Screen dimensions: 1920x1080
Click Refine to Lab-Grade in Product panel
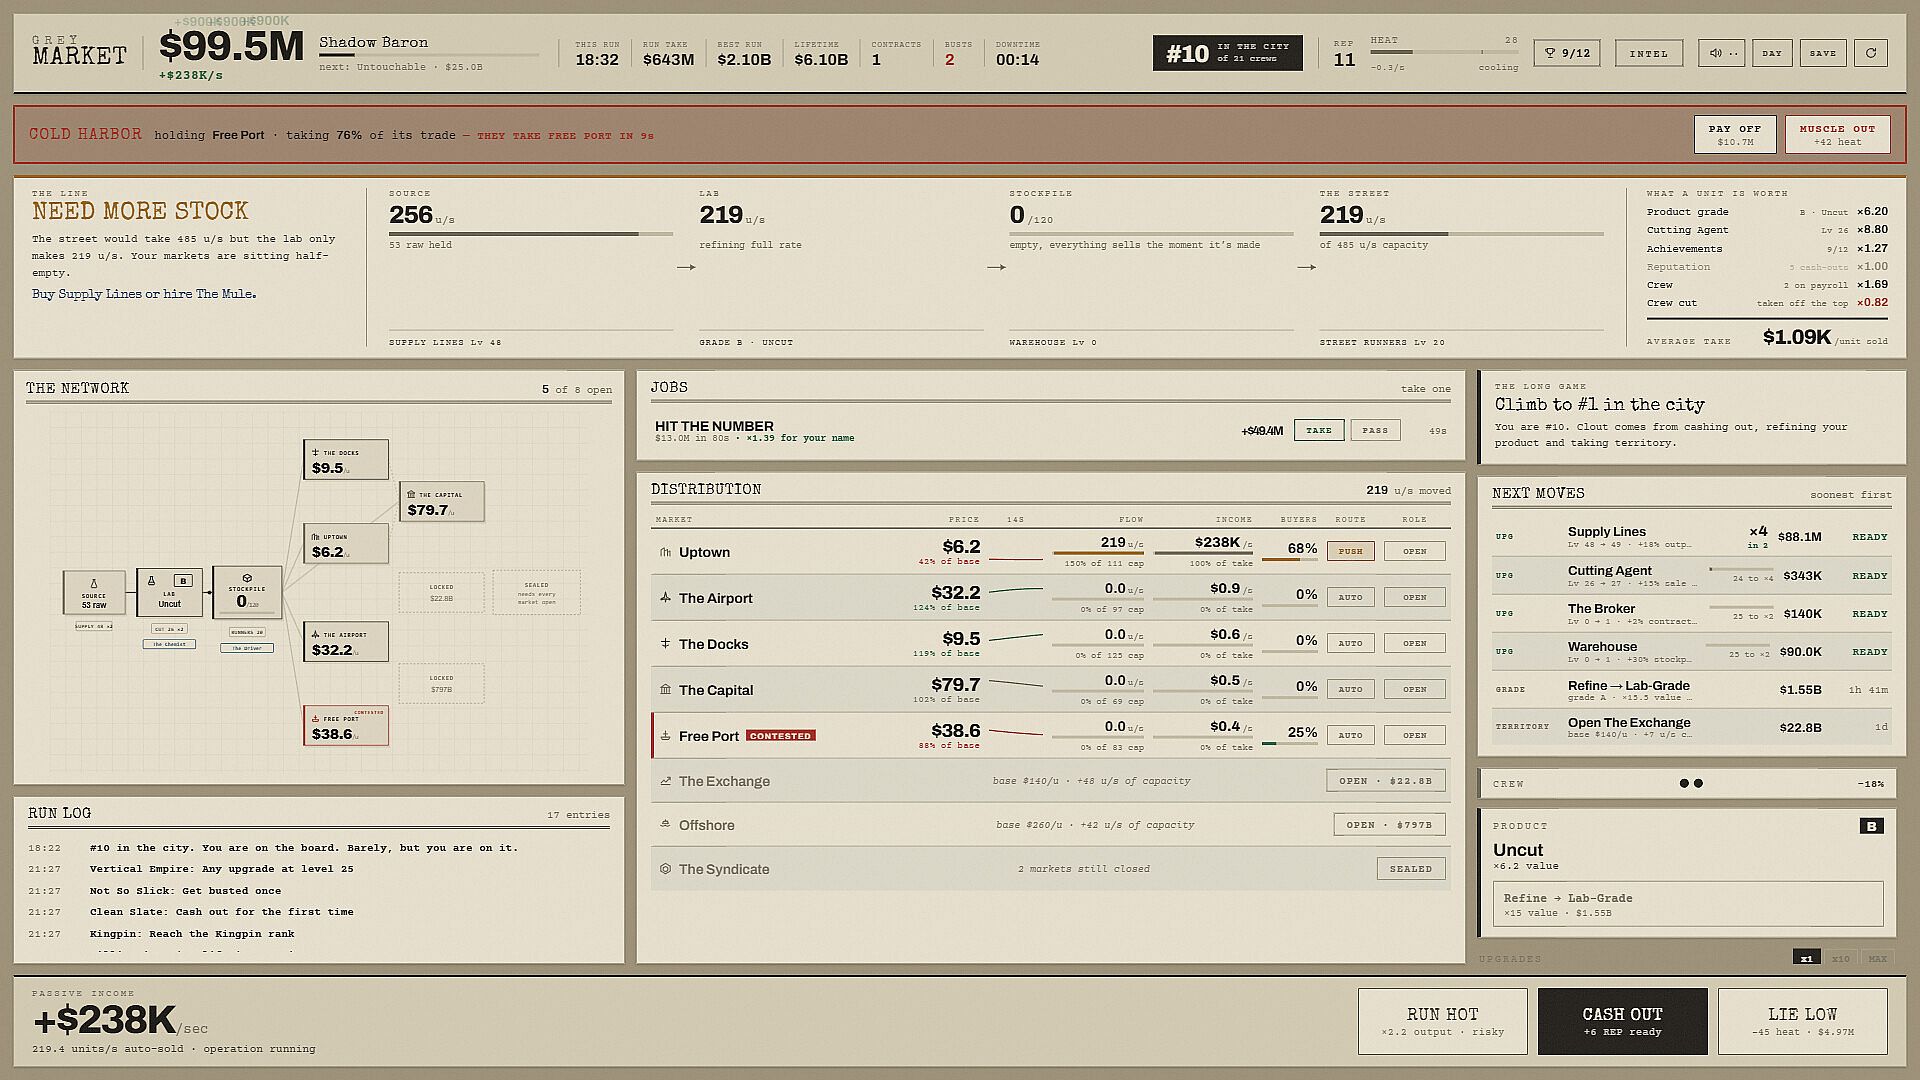pos(1688,904)
